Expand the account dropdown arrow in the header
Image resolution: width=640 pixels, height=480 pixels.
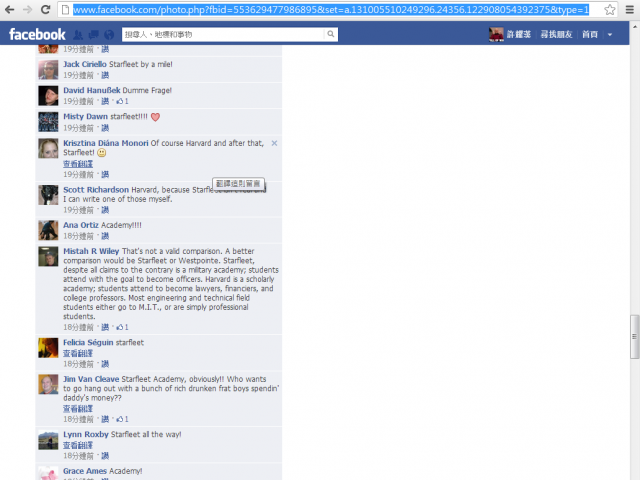point(610,35)
